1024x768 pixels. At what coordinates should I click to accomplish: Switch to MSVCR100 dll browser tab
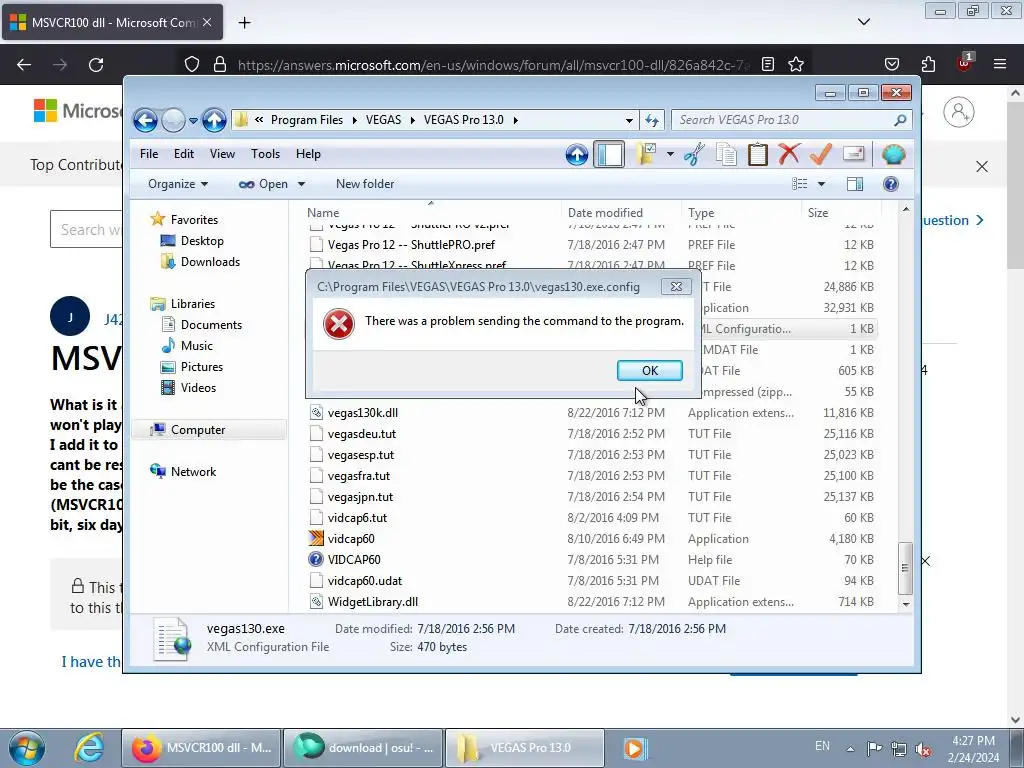[112, 22]
